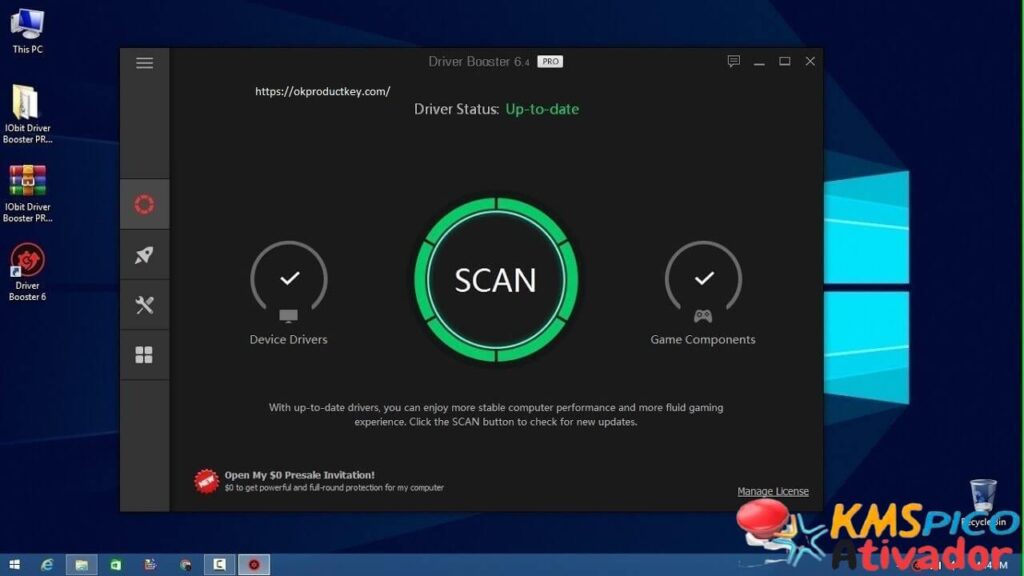Click the PRO badge in the title
Image resolution: width=1024 pixels, height=576 pixels.
(550, 61)
